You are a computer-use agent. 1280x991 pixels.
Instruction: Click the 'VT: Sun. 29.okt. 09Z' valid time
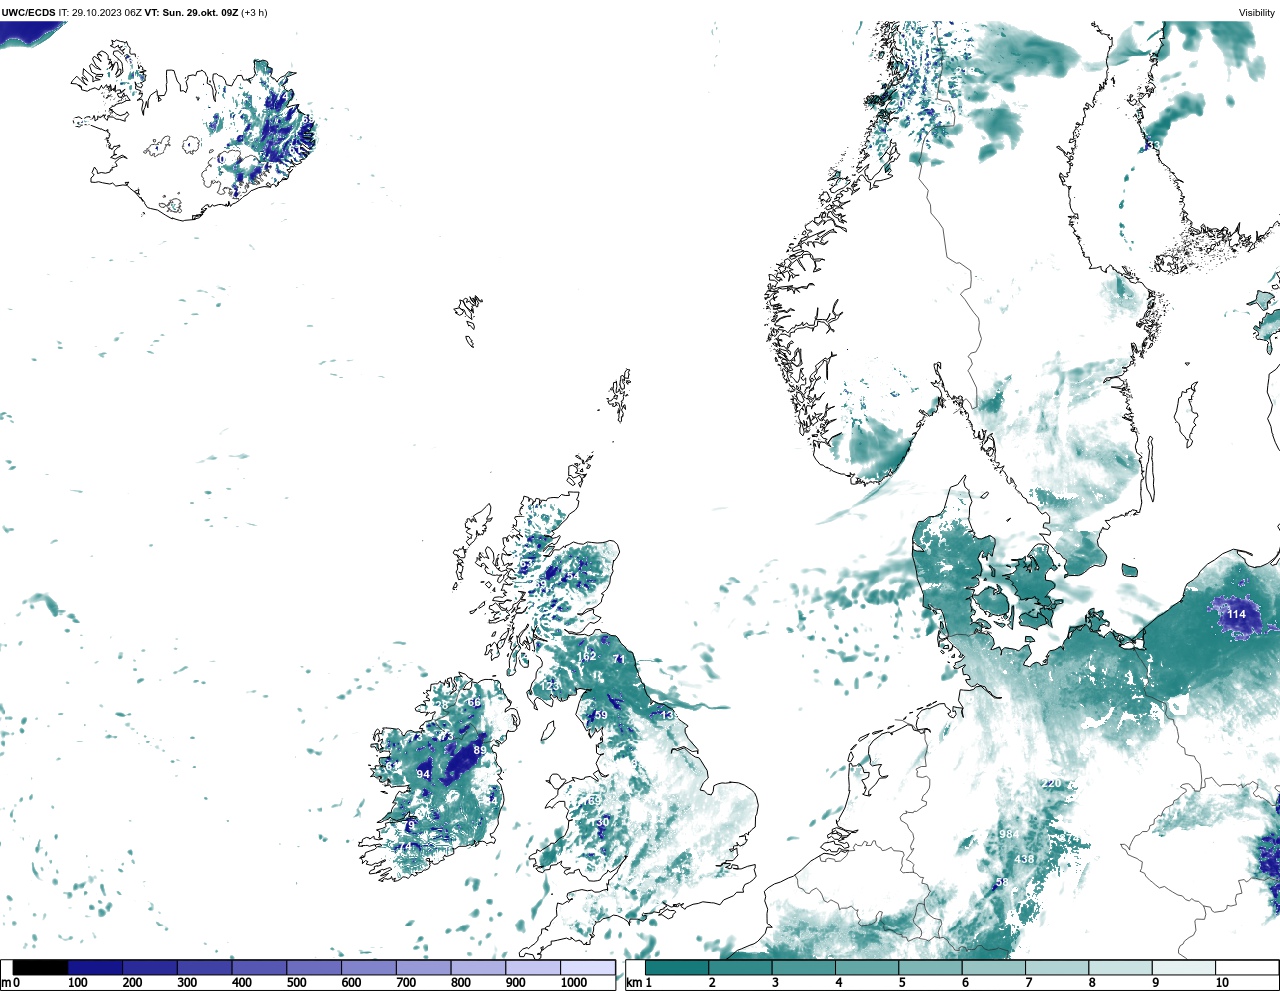click(191, 13)
